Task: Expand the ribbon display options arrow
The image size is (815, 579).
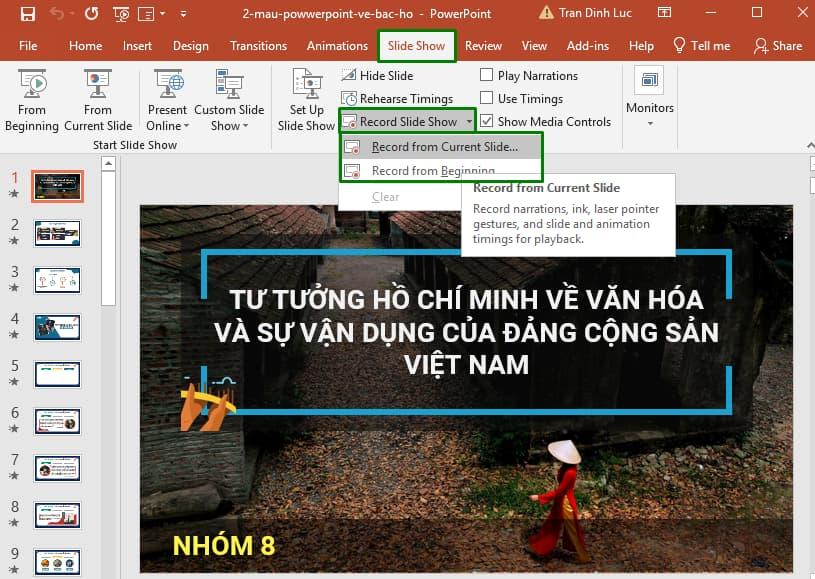Action: (x=183, y=13)
